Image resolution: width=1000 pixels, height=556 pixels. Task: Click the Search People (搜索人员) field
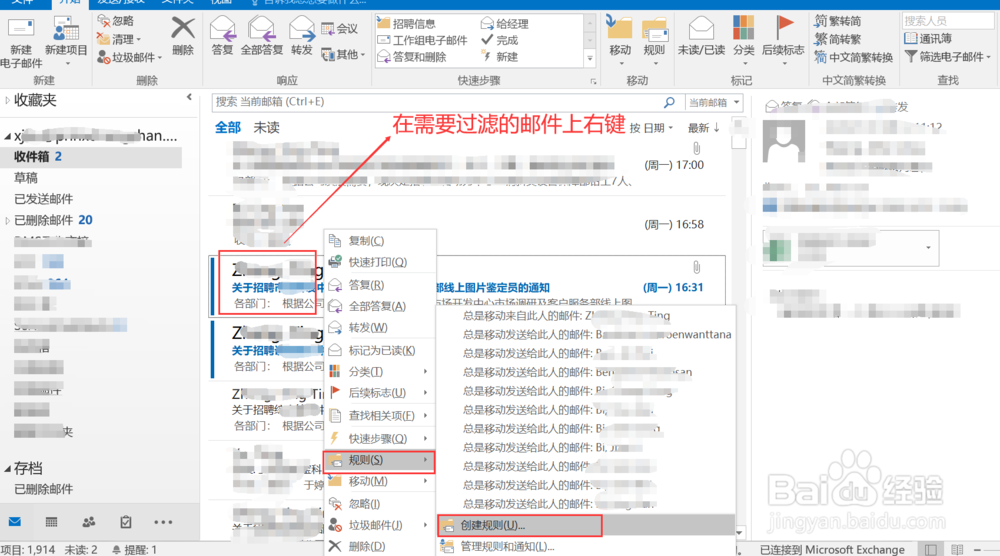coord(948,21)
